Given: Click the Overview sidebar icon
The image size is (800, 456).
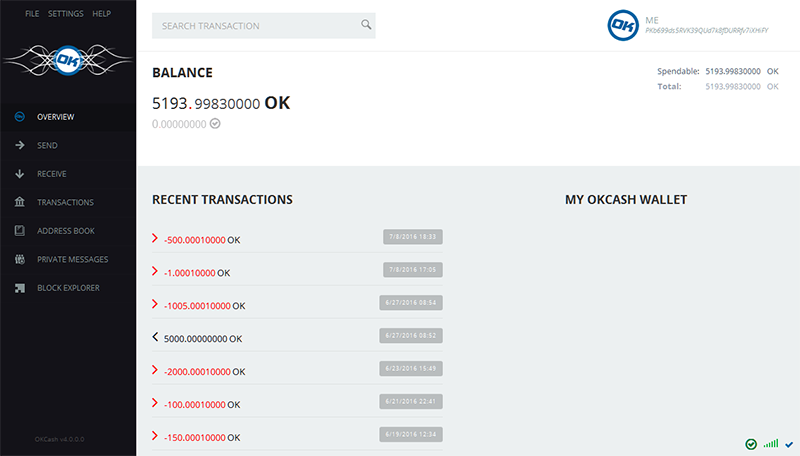Looking at the screenshot, I should (x=20, y=117).
